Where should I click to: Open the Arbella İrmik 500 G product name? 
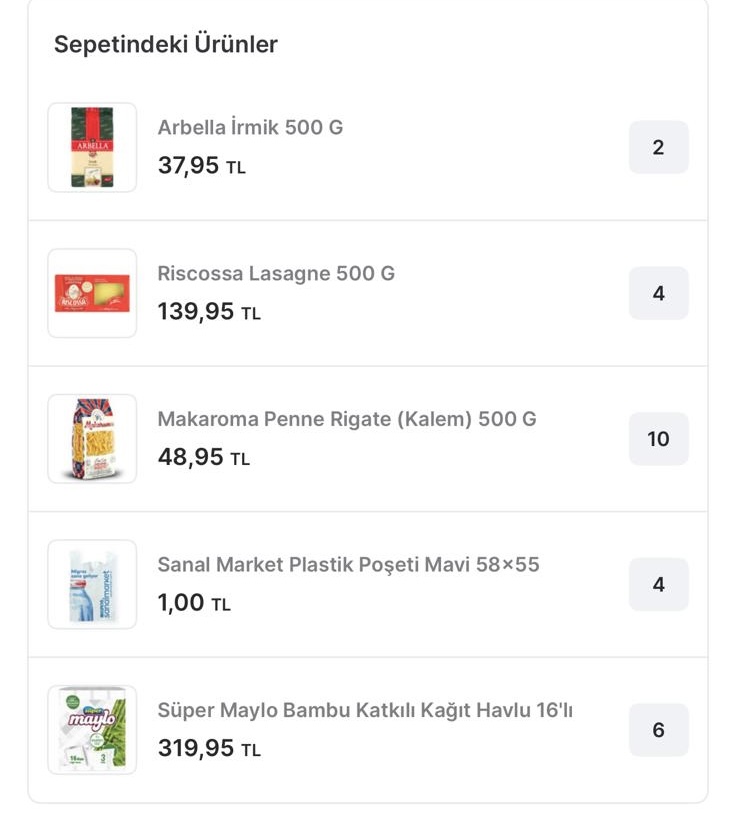(x=250, y=128)
